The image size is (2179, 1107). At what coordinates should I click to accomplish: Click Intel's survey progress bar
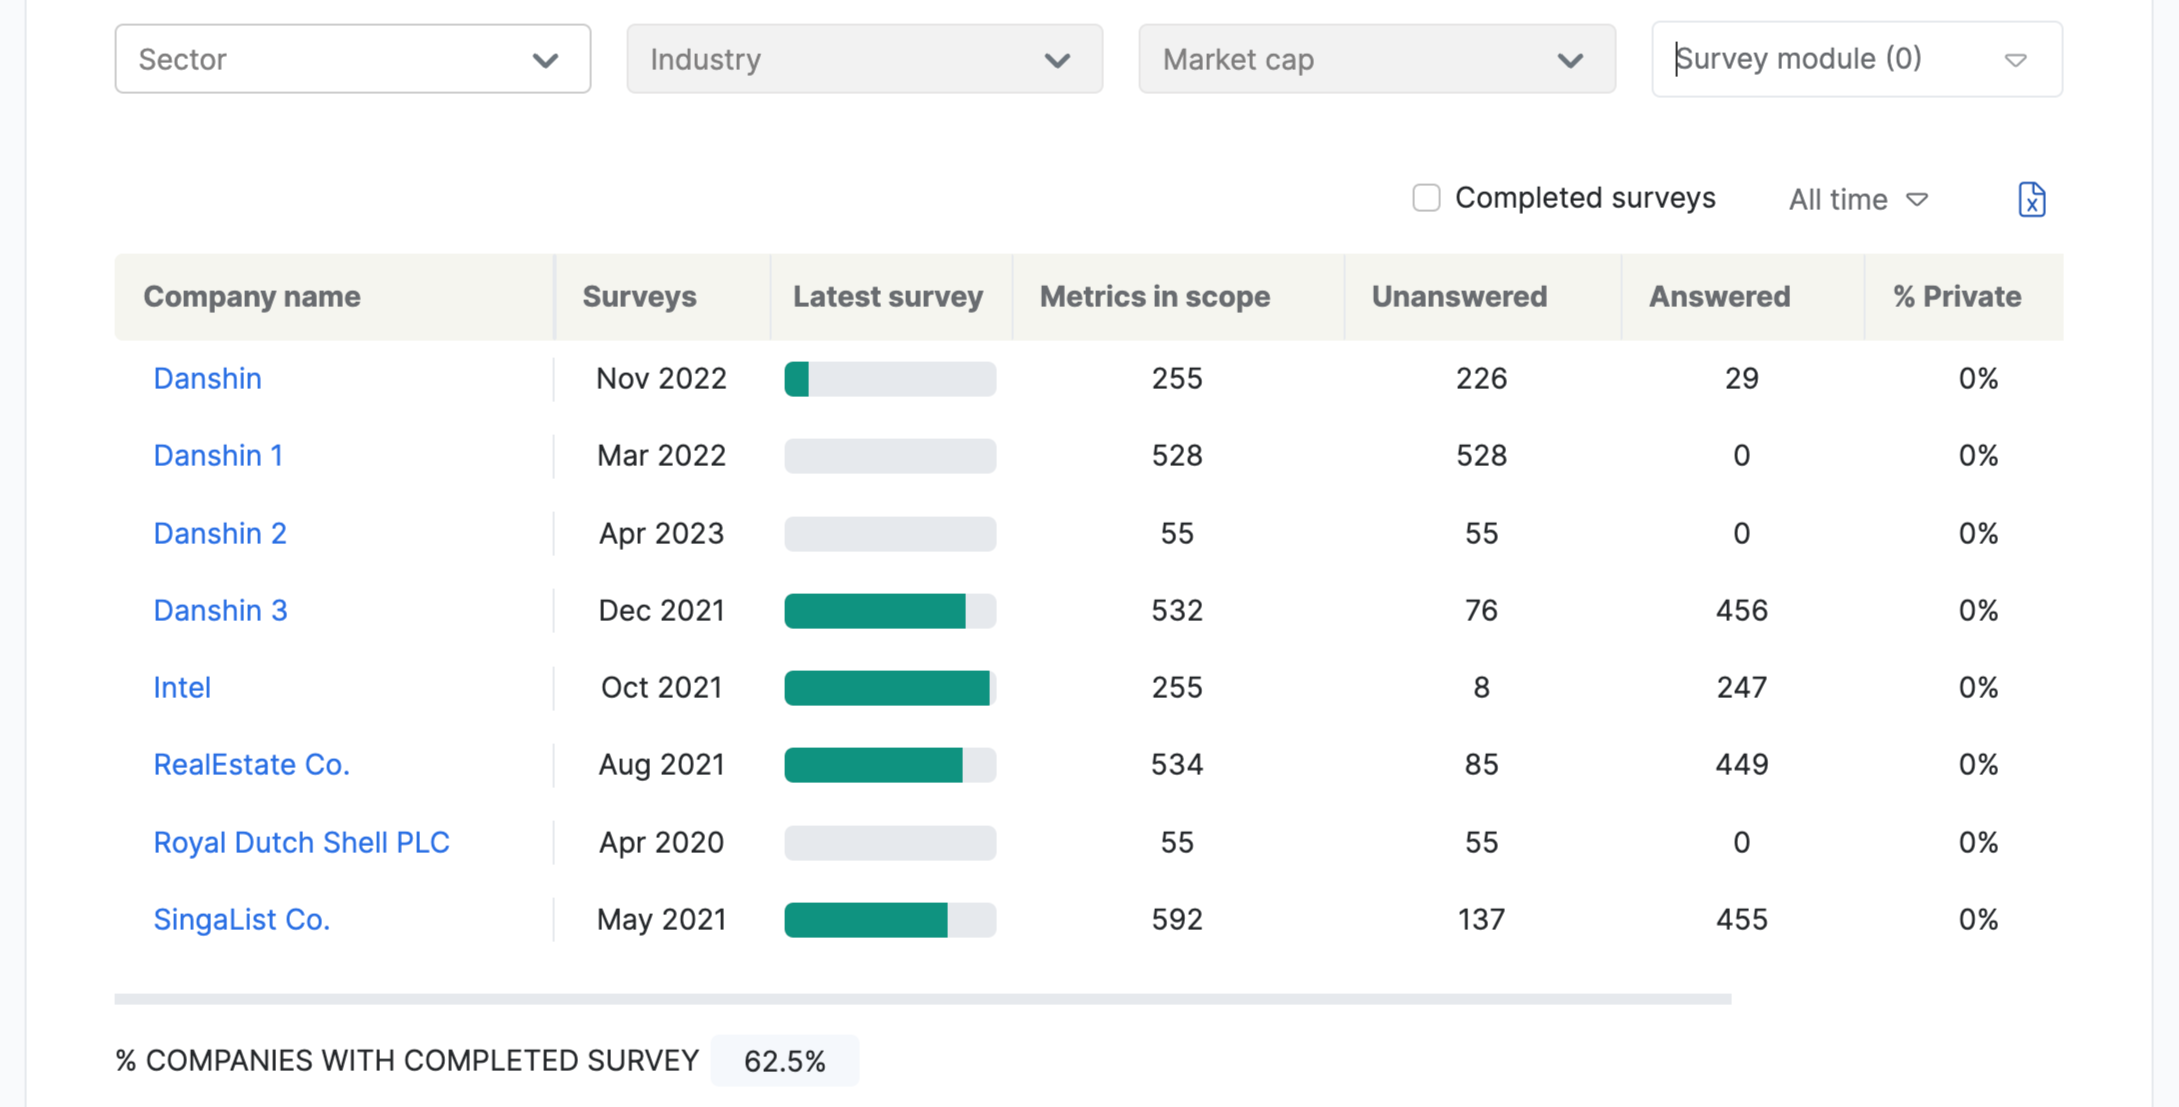click(889, 687)
